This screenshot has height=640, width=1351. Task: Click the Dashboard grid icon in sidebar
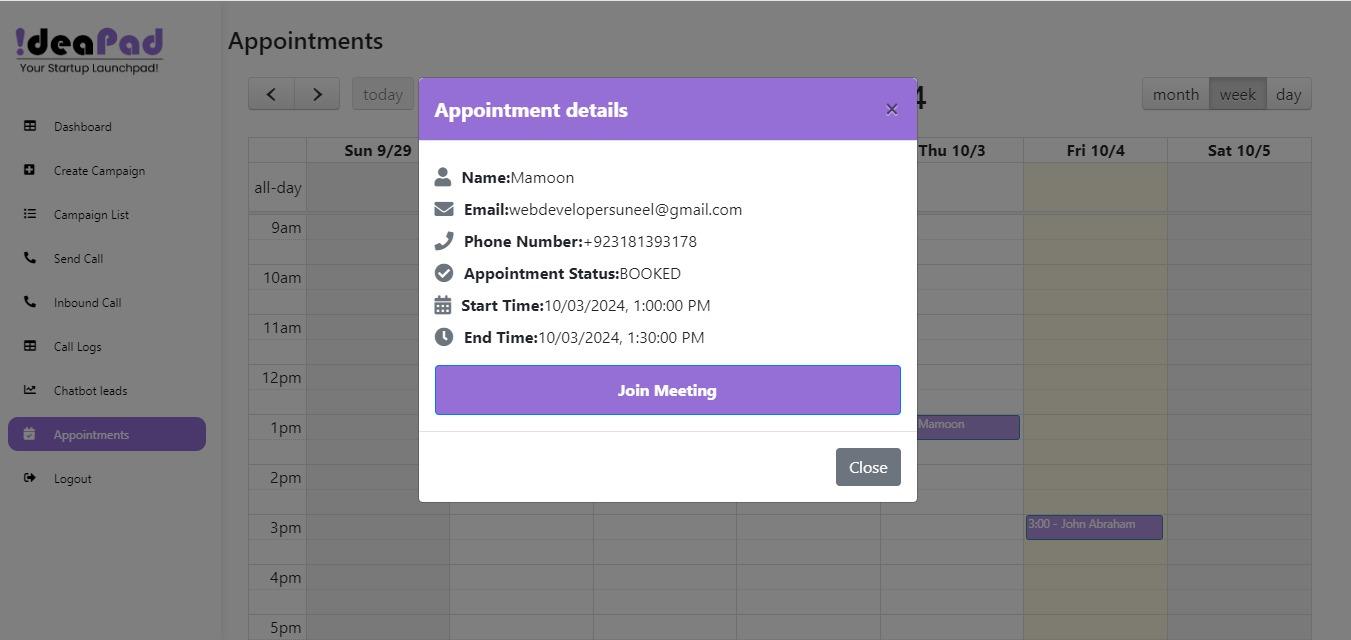(30, 126)
